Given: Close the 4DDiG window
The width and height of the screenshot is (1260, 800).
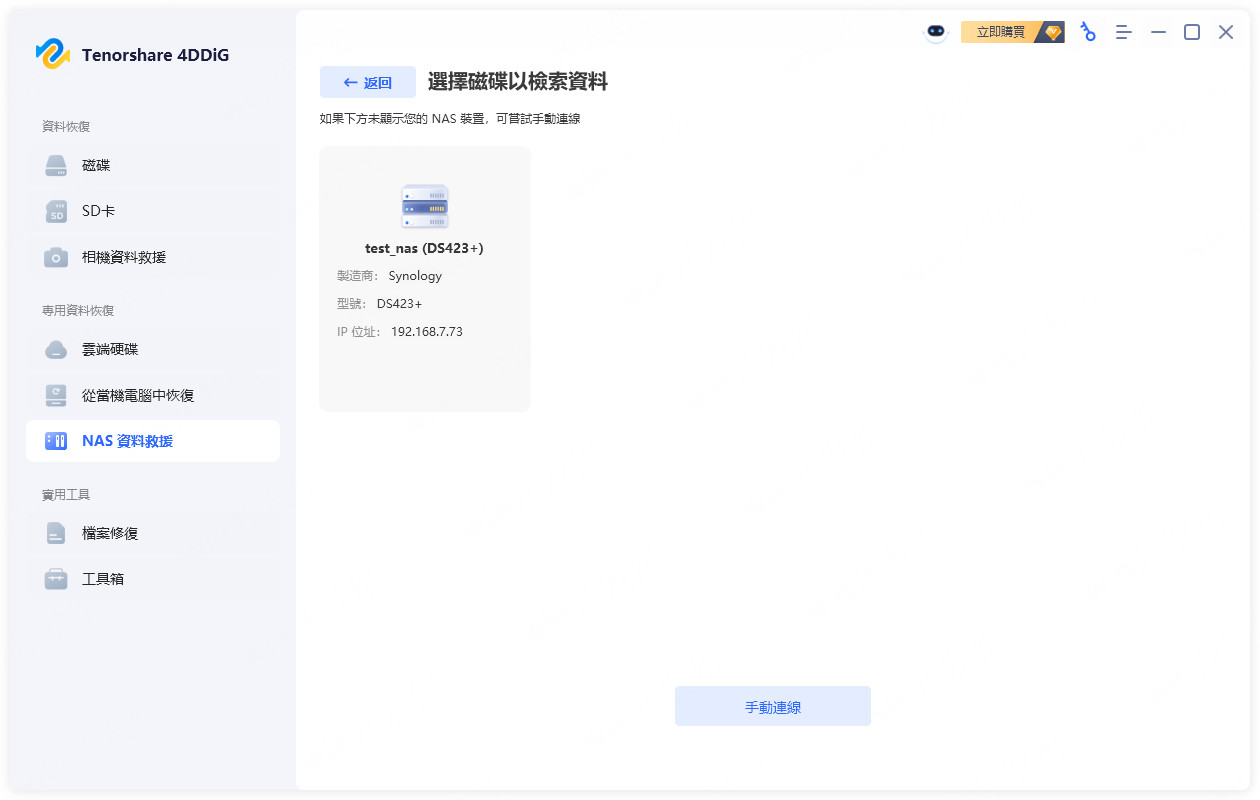Looking at the screenshot, I should [1226, 32].
